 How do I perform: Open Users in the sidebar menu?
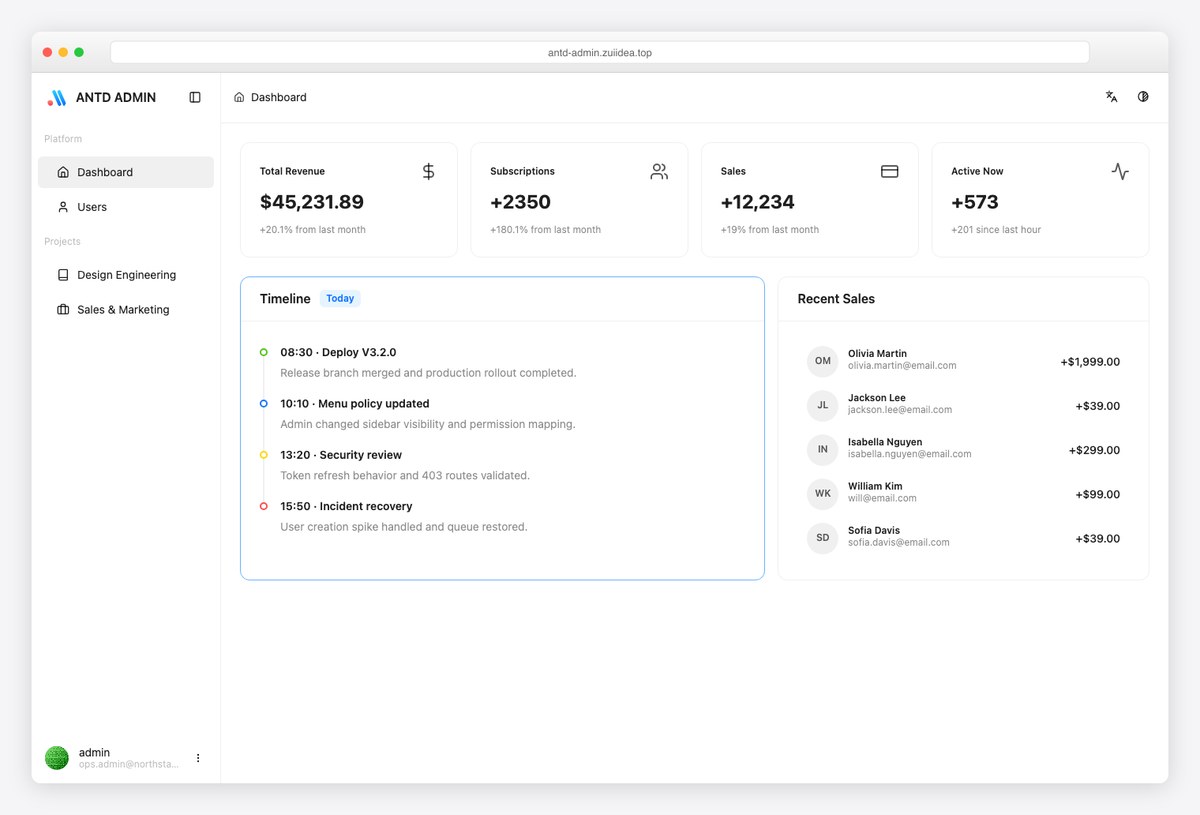(126, 207)
